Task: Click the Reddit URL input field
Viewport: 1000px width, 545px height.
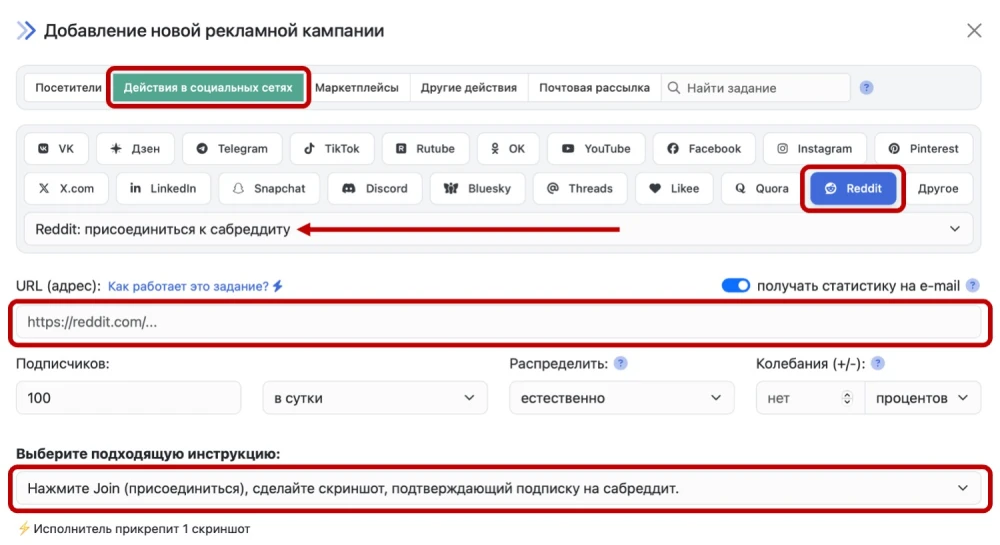Action: coord(501,323)
